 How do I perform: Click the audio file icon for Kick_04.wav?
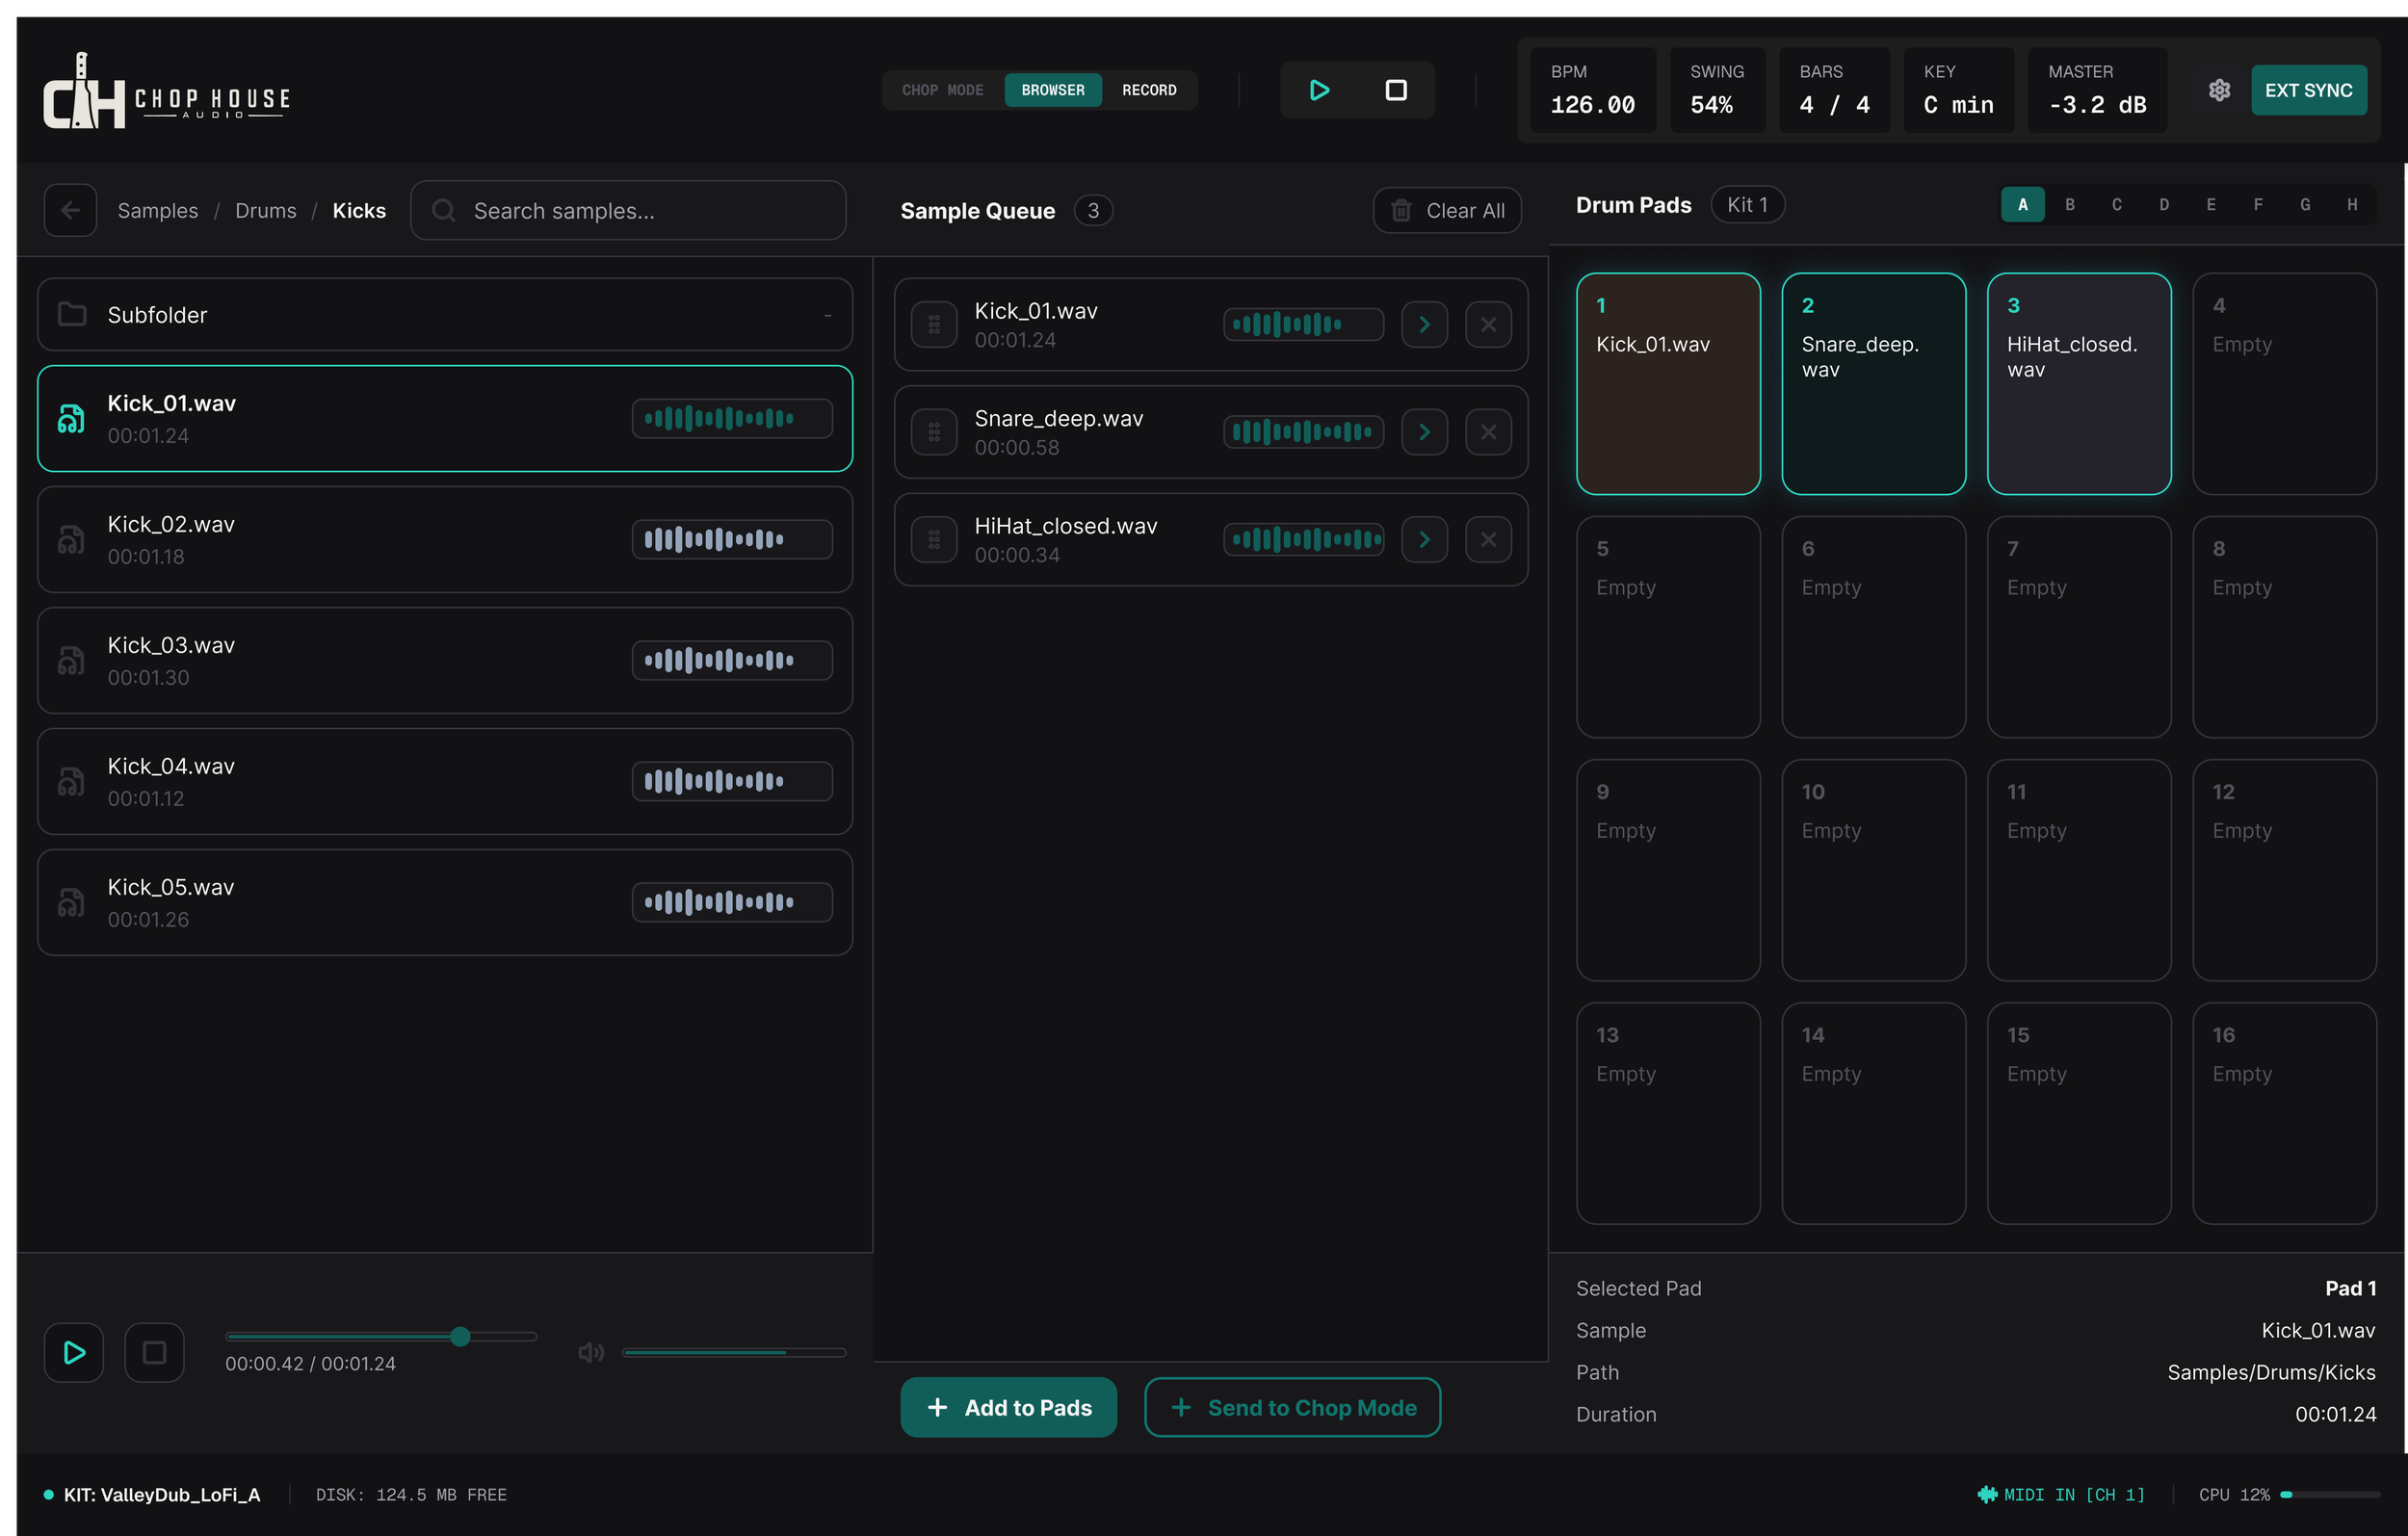(71, 781)
